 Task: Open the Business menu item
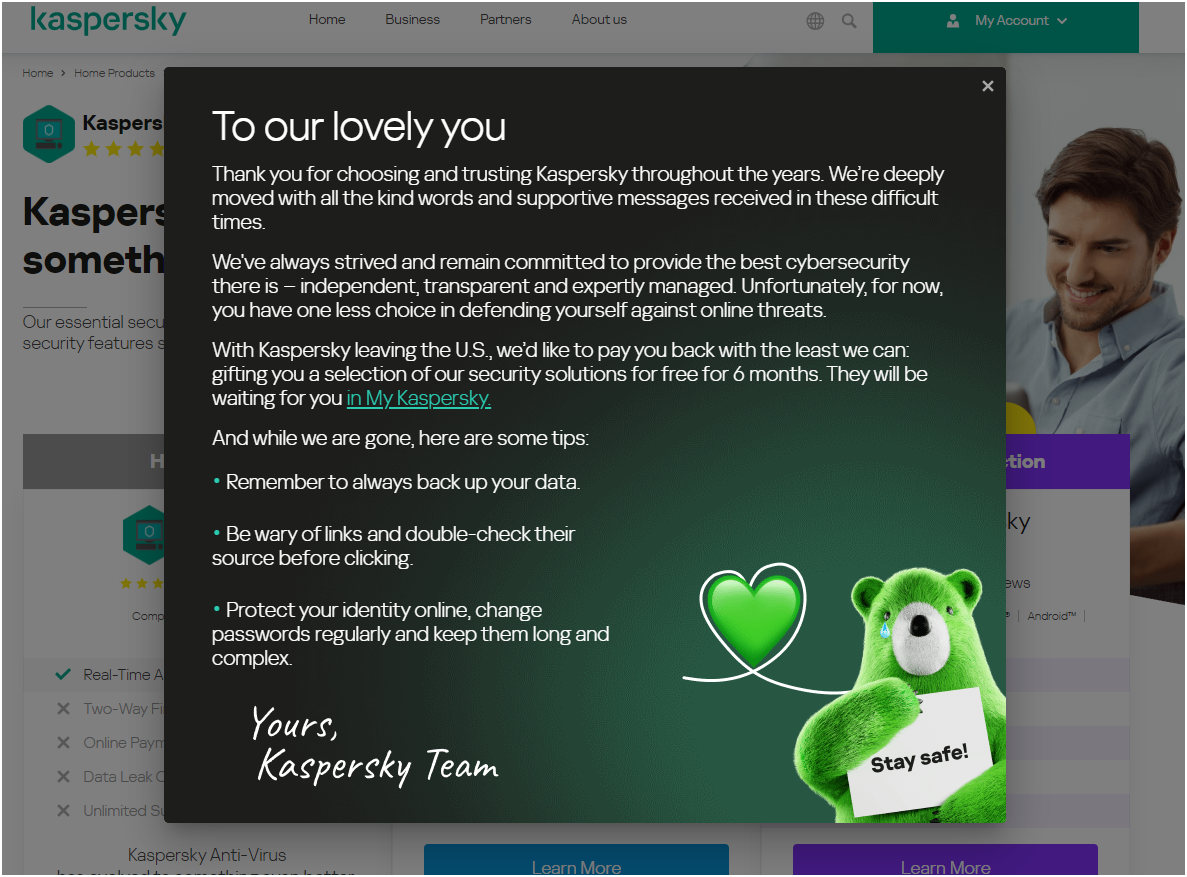412,20
